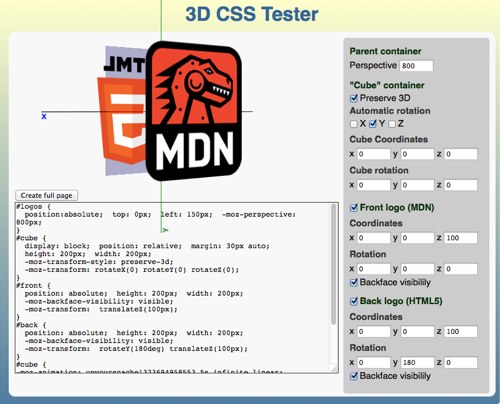Screen dimensions: 500x404
Task: Click Back logo Coordinates x field
Action: 373,331
